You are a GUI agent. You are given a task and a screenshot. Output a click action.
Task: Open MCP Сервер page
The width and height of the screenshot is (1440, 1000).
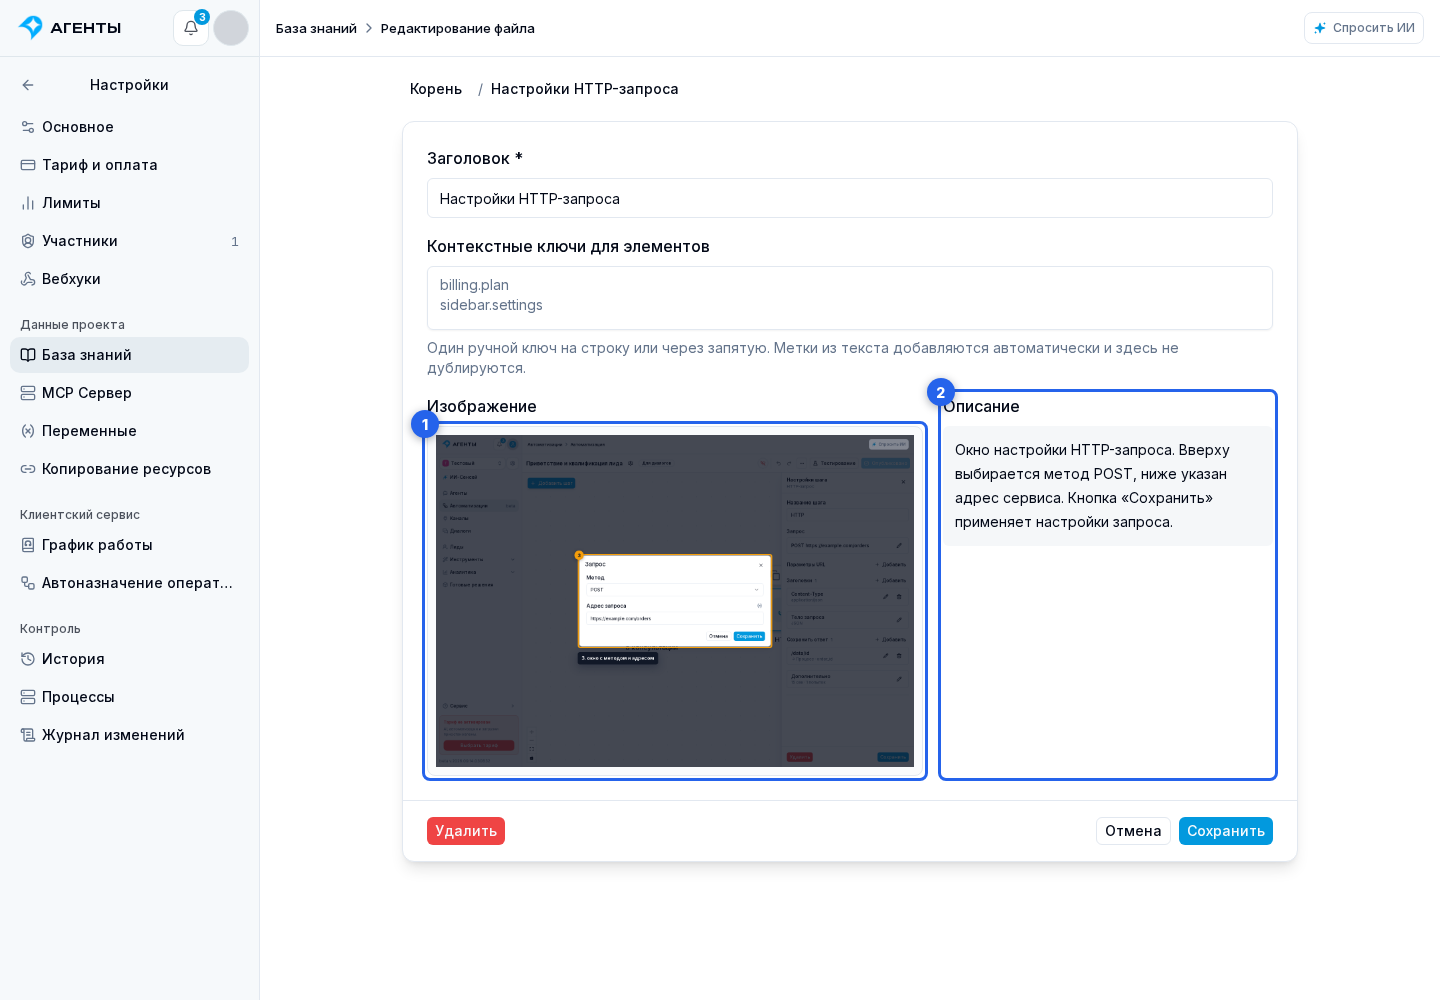click(129, 393)
